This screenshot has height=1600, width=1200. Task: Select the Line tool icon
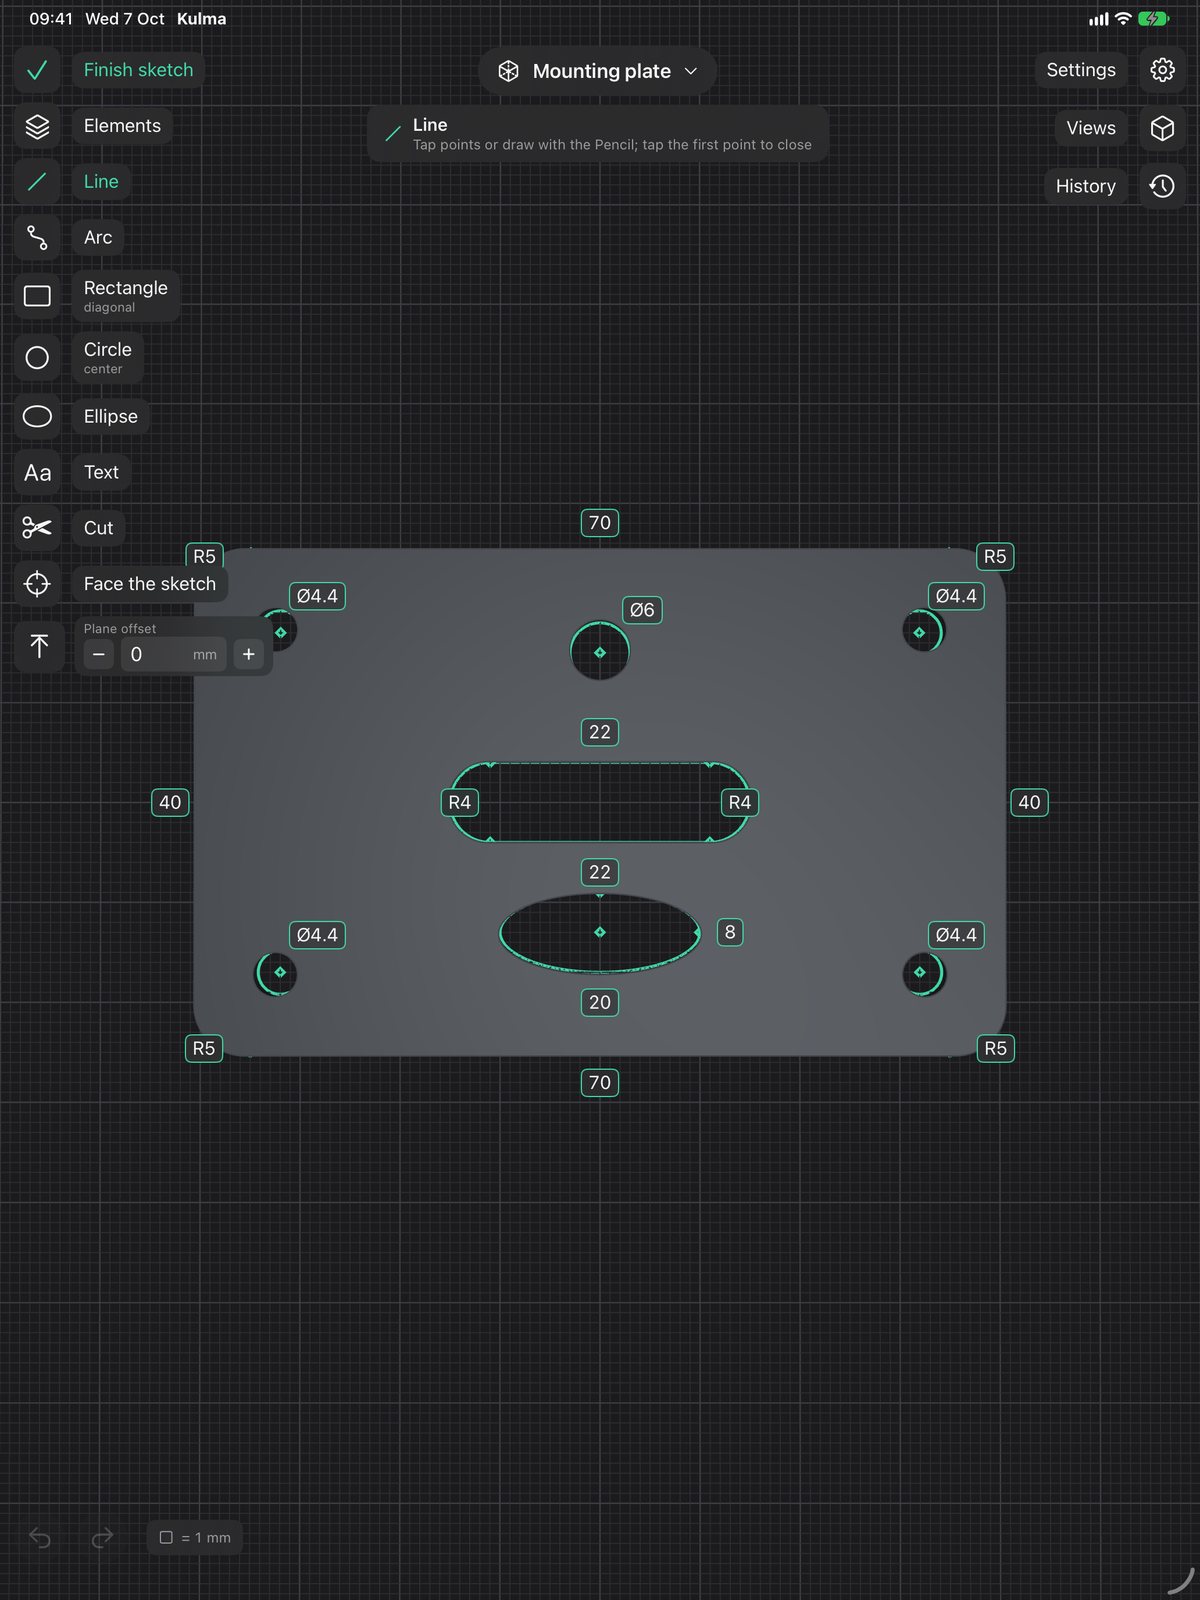click(x=37, y=182)
